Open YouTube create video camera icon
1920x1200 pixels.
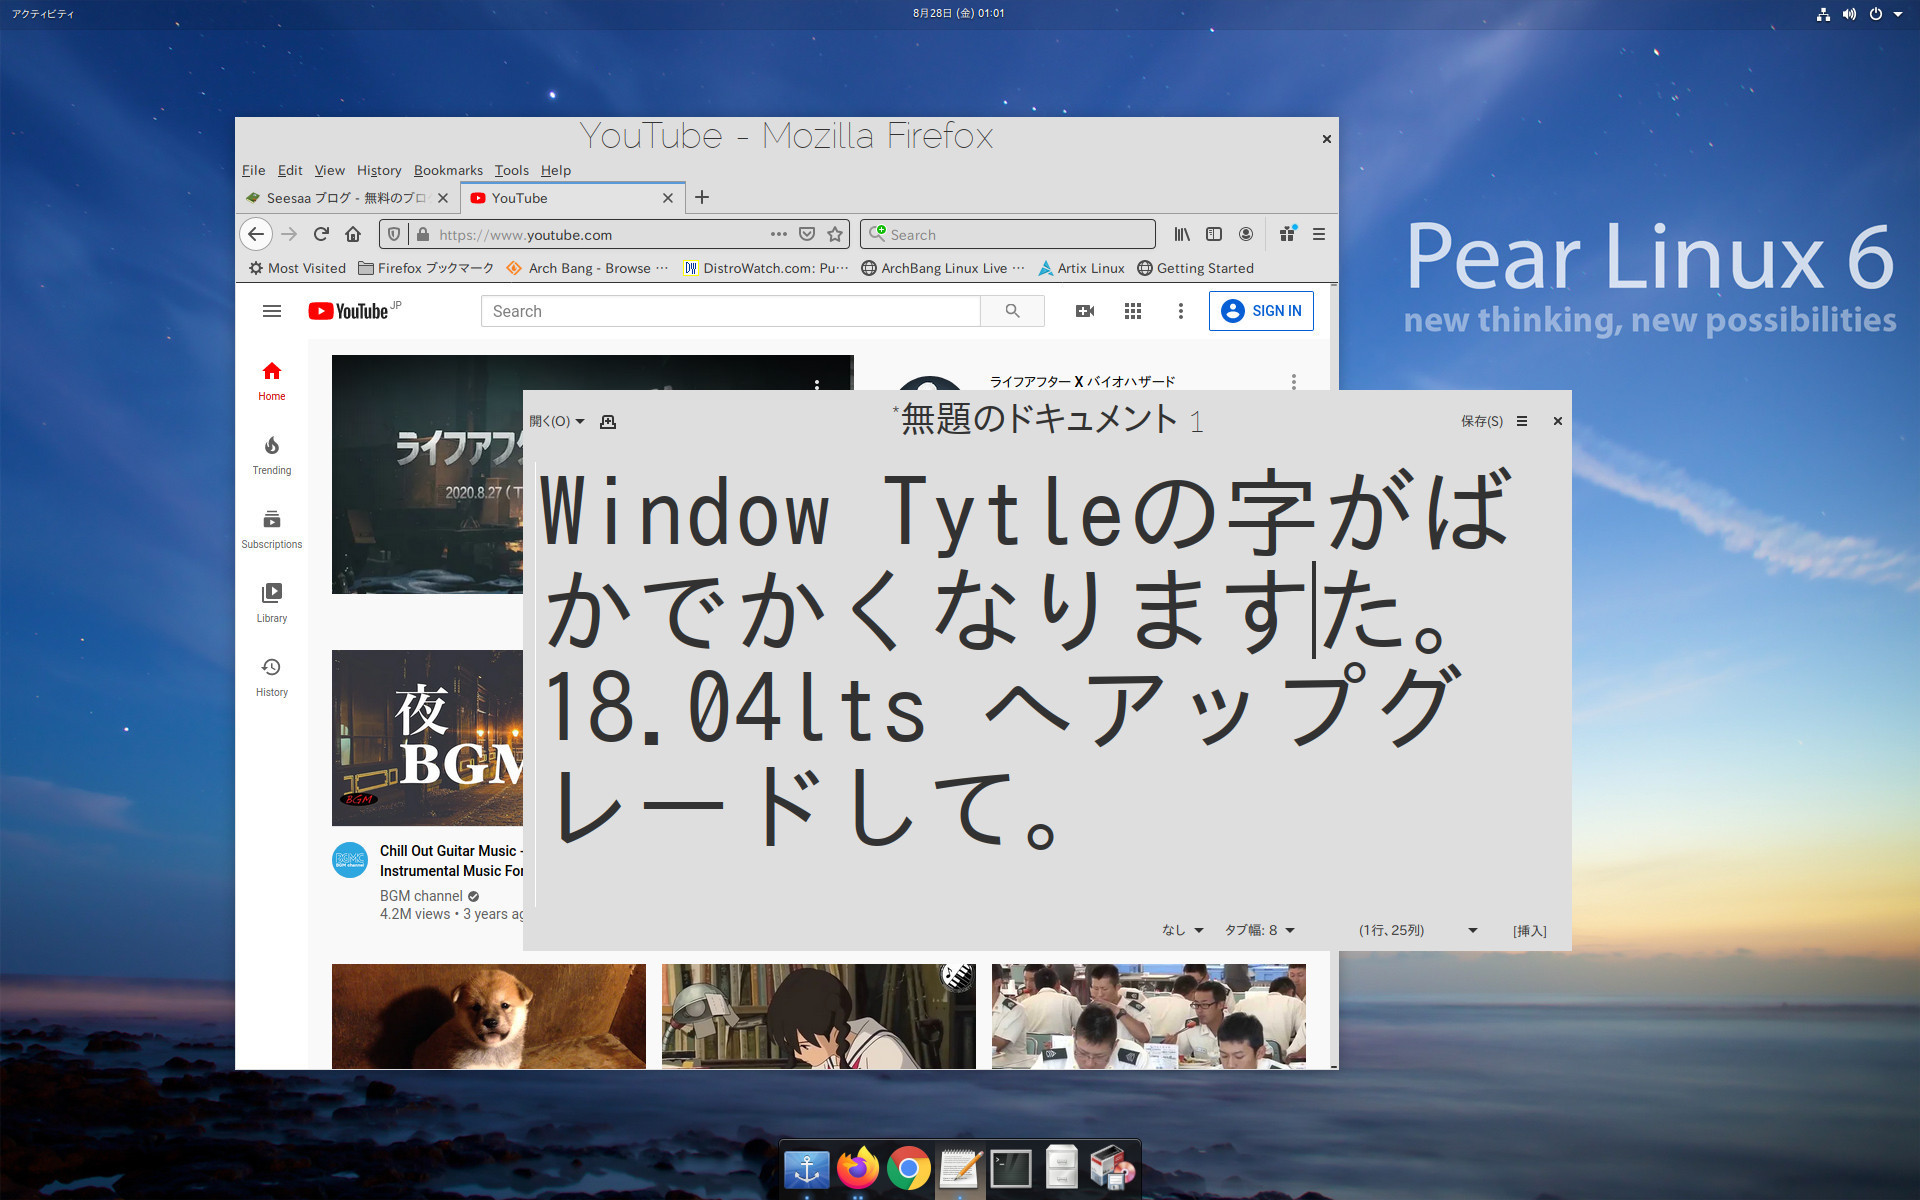[1085, 311]
